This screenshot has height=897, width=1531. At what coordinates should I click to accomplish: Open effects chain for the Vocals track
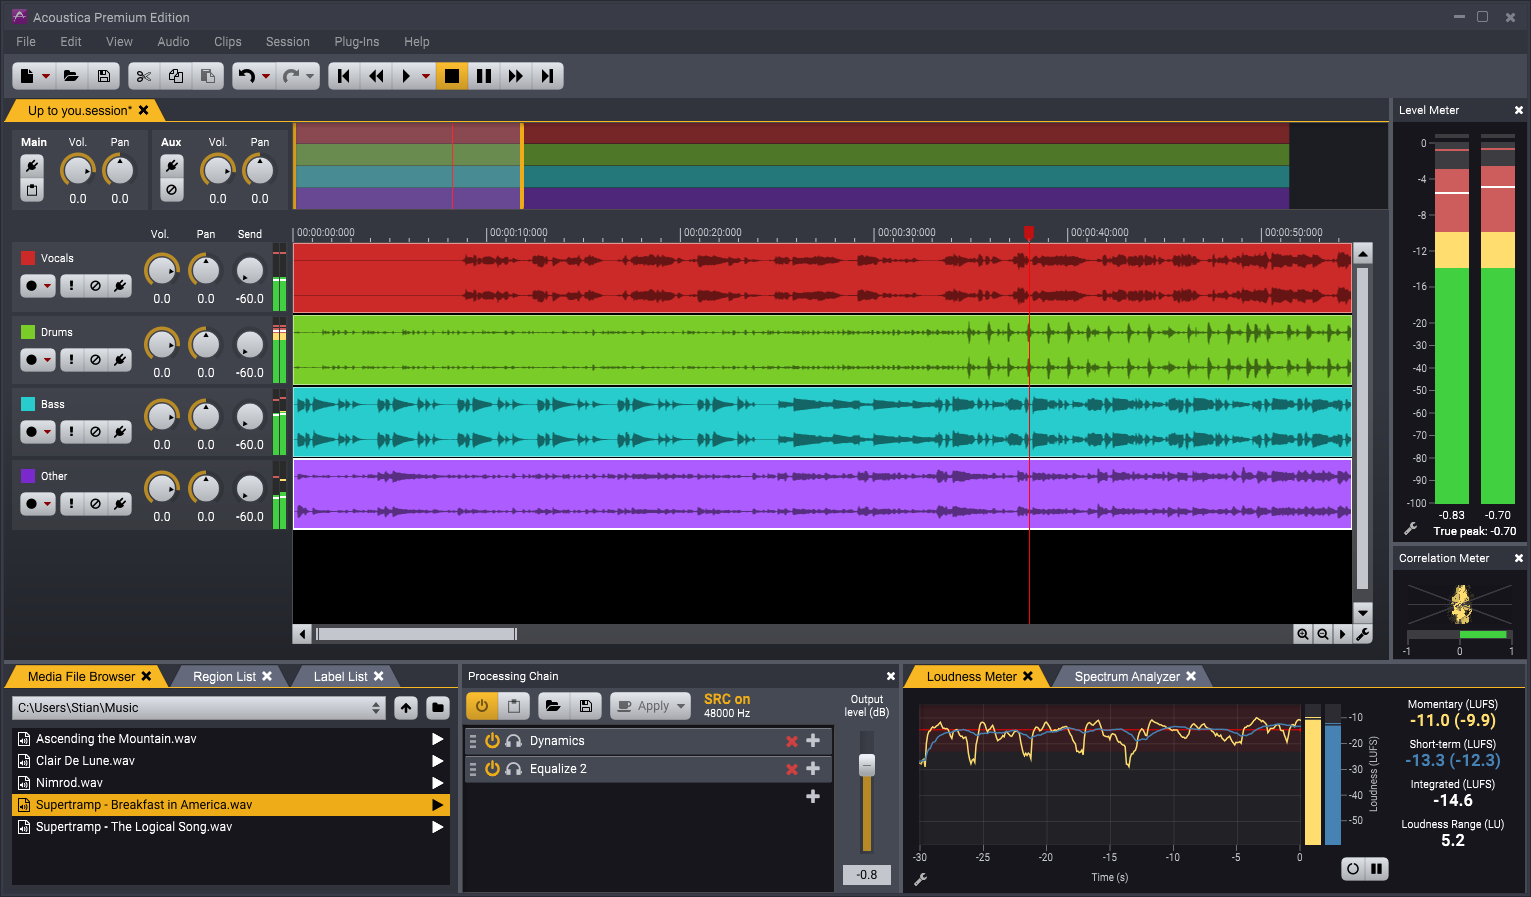point(119,285)
